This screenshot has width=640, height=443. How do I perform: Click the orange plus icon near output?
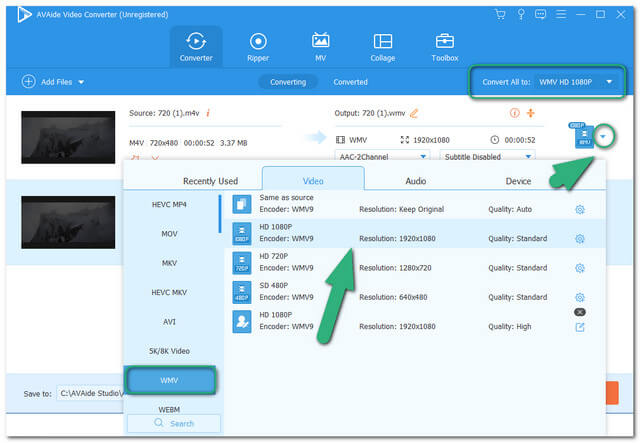point(531,113)
